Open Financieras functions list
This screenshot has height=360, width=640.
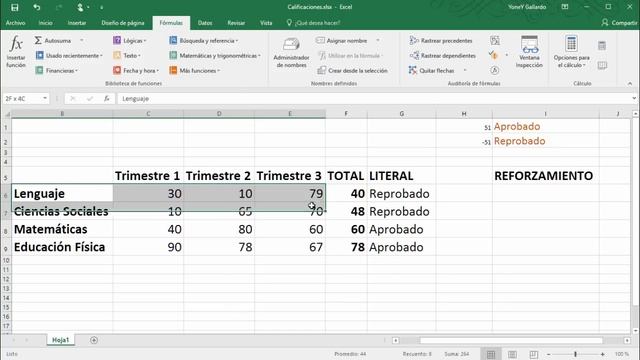(x=56, y=71)
